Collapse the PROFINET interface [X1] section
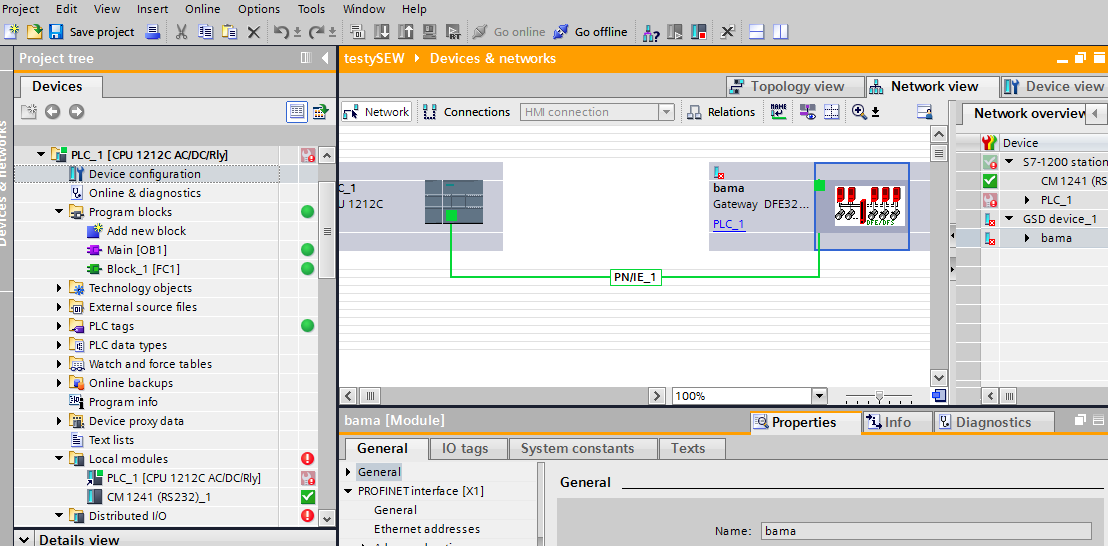1108x546 pixels. tap(348, 491)
